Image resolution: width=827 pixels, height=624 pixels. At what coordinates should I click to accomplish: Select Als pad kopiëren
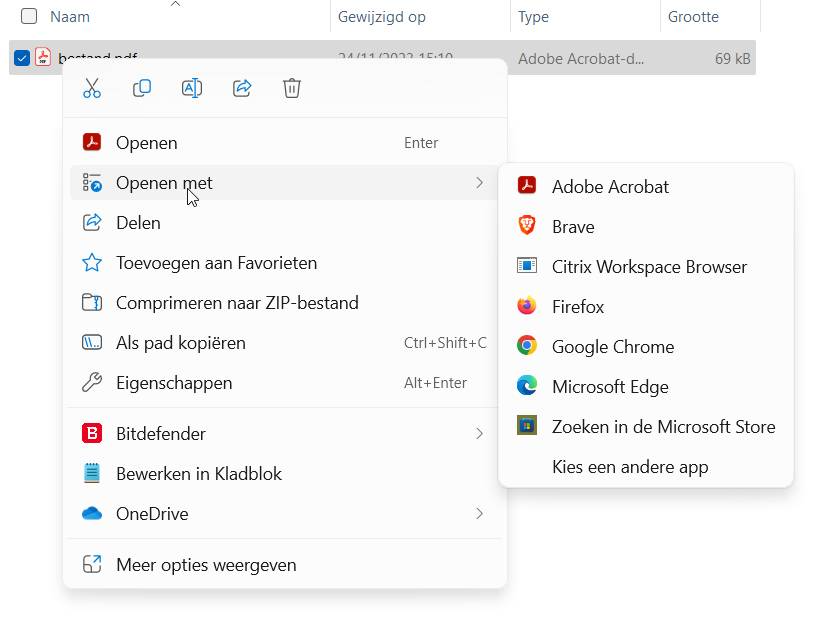pos(285,343)
